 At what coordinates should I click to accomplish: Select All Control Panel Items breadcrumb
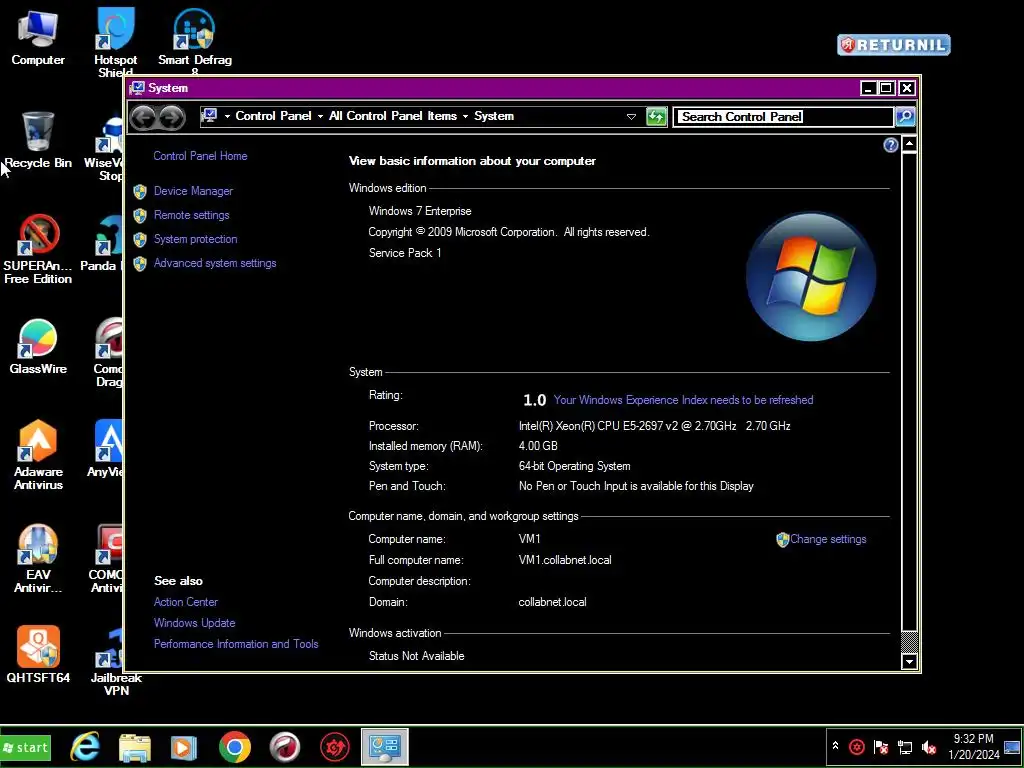392,116
